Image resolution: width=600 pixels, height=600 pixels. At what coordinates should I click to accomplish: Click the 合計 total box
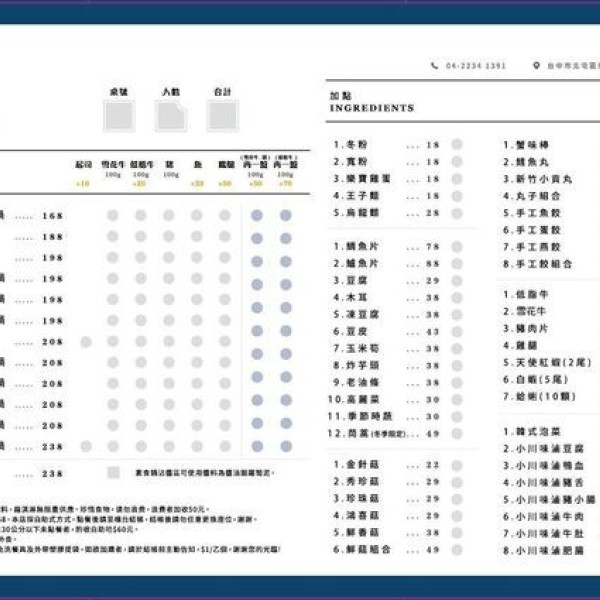(x=221, y=115)
